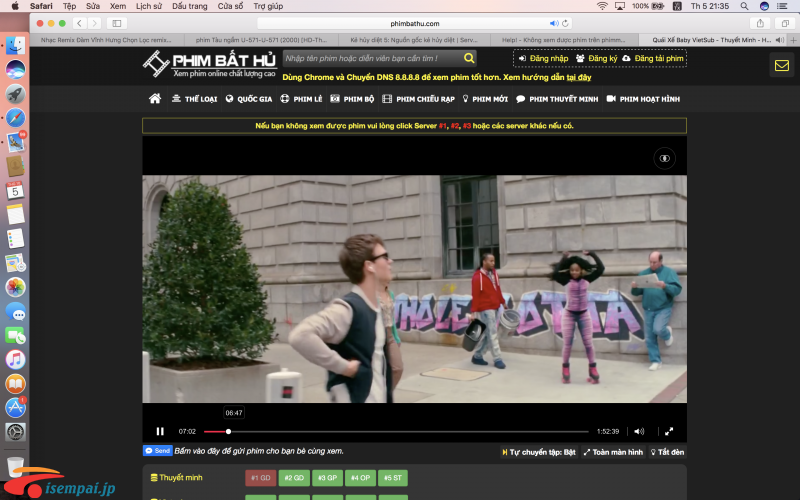Reload the page in address bar
Image resolution: width=800 pixels, height=500 pixels.
coord(565,23)
